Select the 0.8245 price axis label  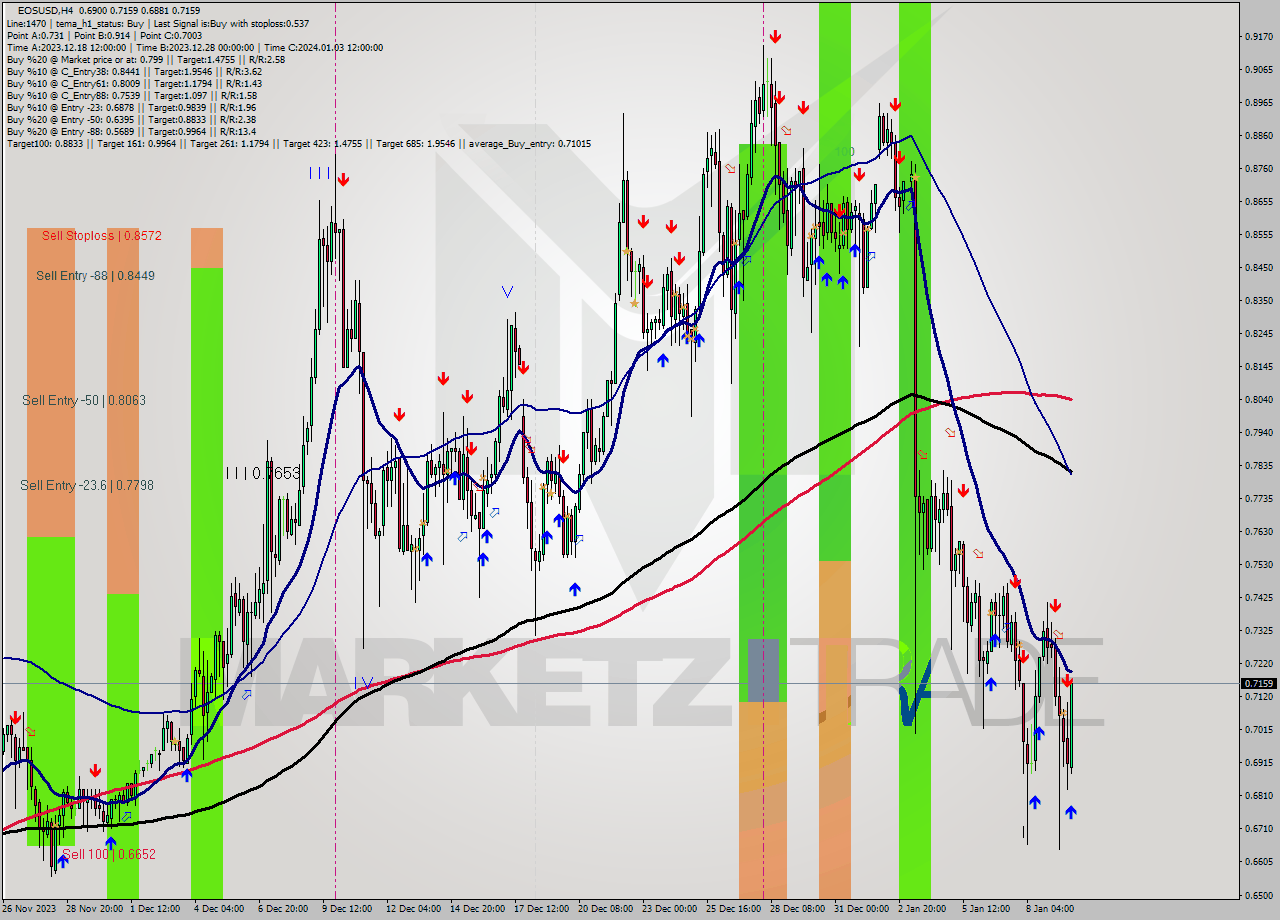coord(1259,334)
